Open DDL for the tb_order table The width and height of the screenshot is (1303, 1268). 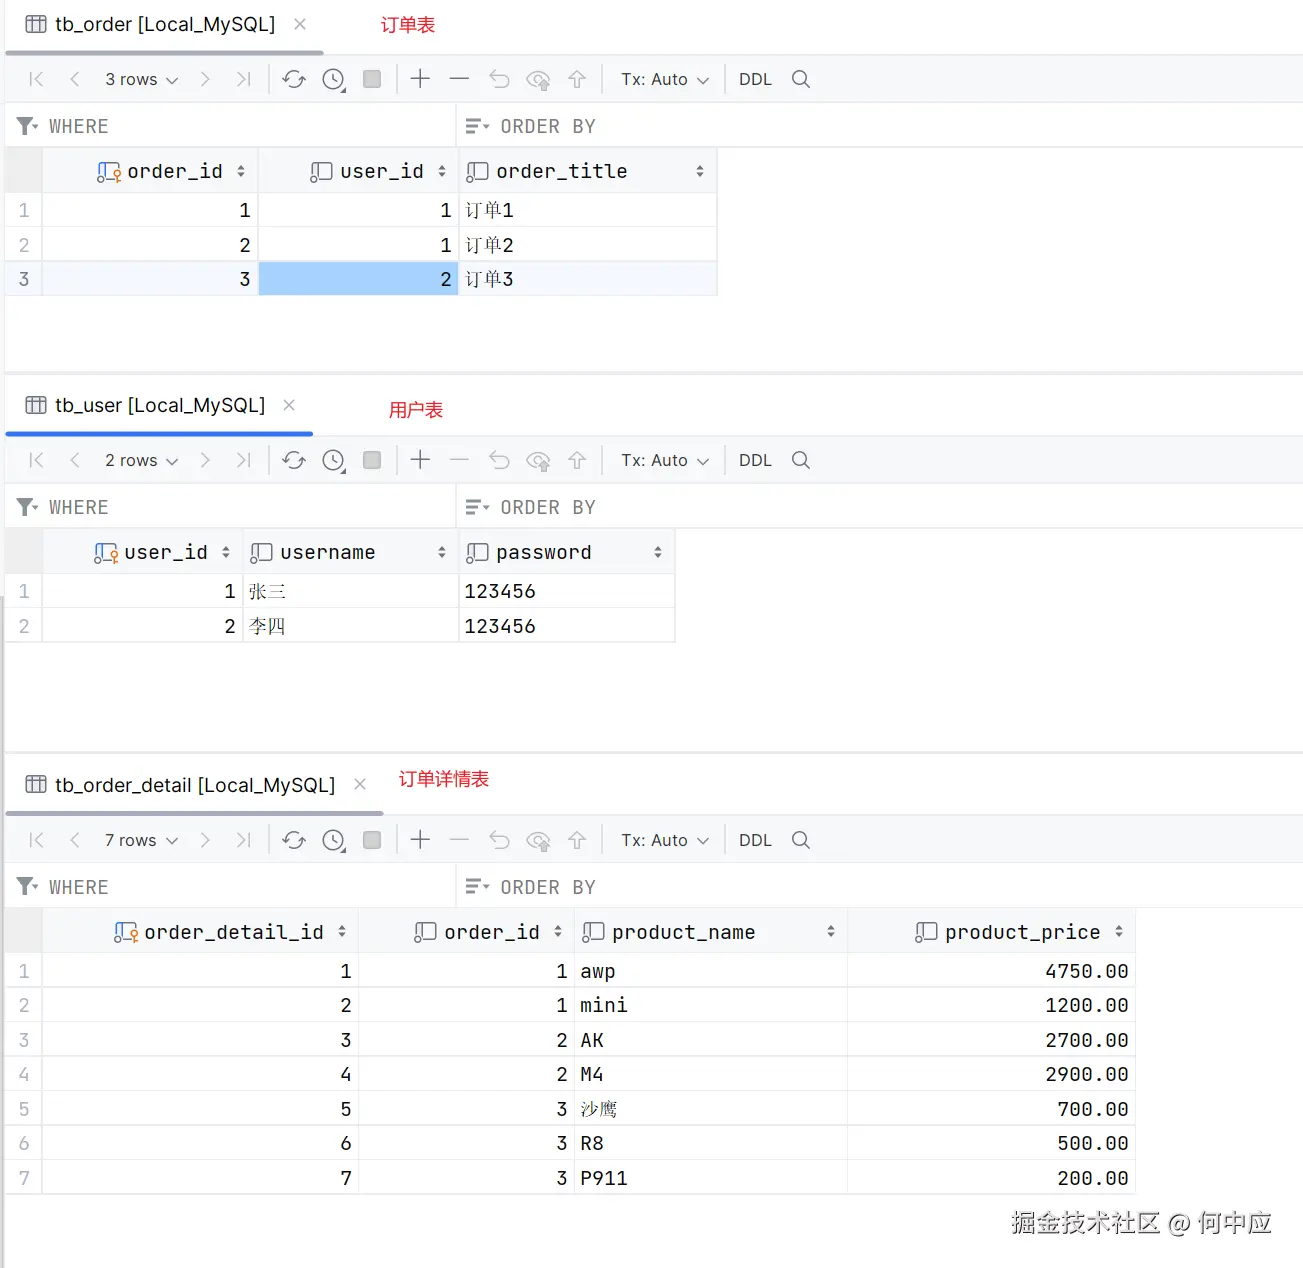tap(755, 79)
